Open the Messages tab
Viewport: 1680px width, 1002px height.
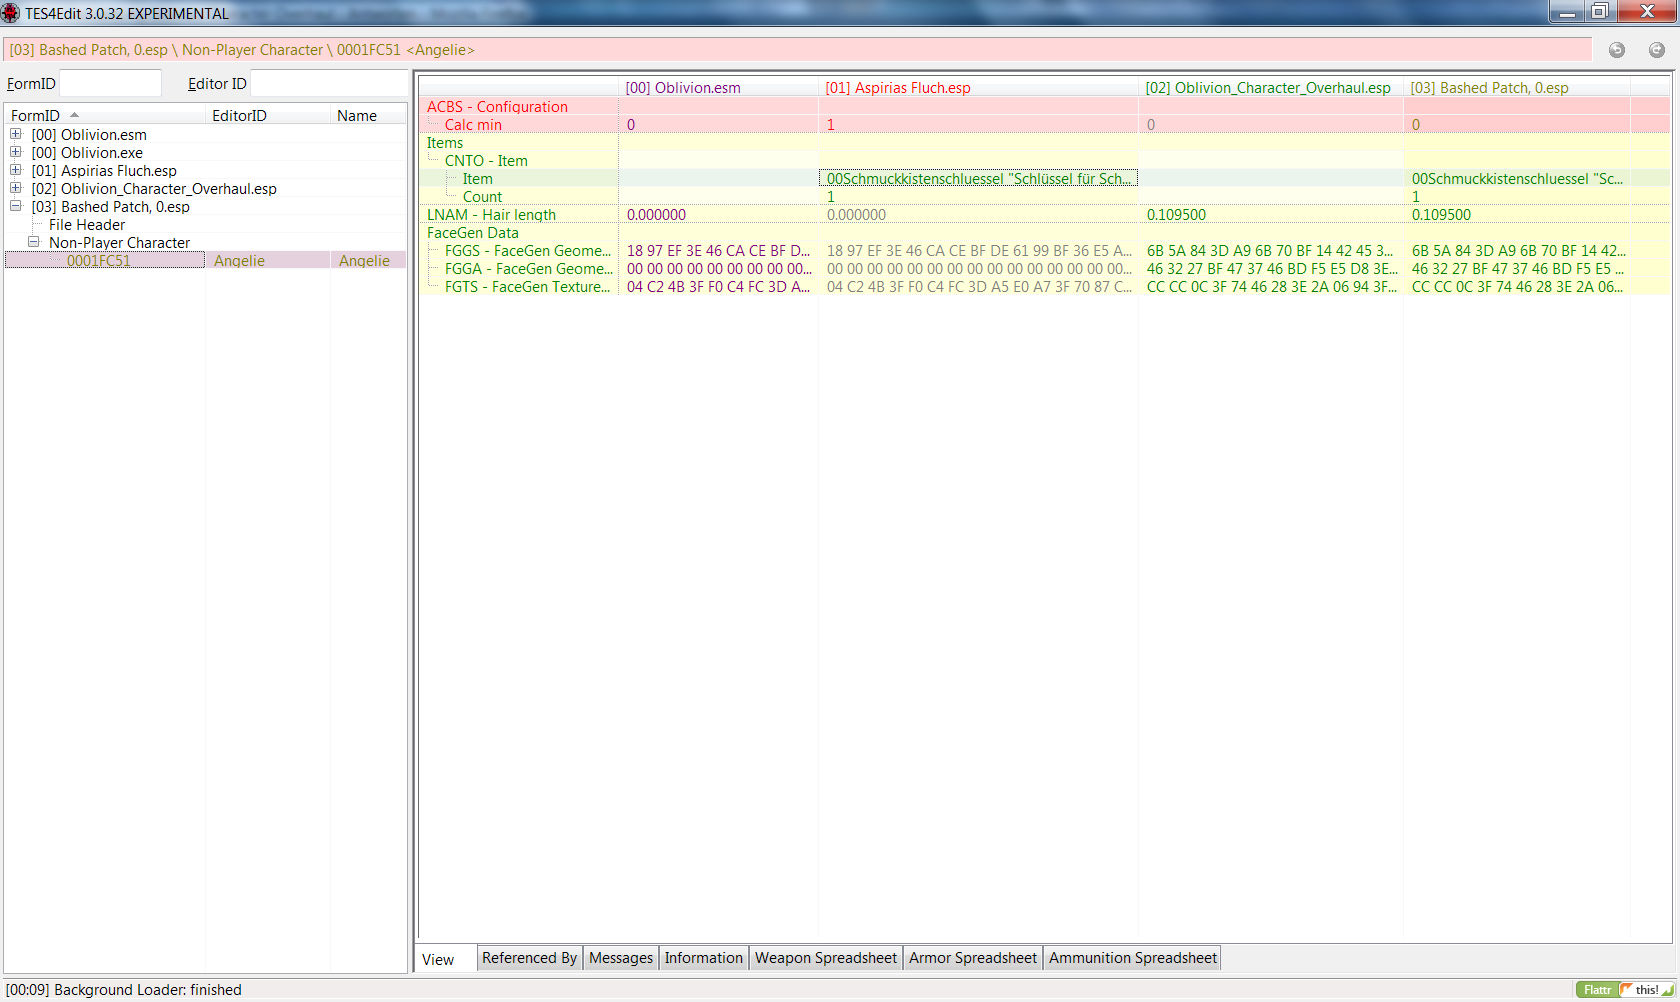coord(620,958)
